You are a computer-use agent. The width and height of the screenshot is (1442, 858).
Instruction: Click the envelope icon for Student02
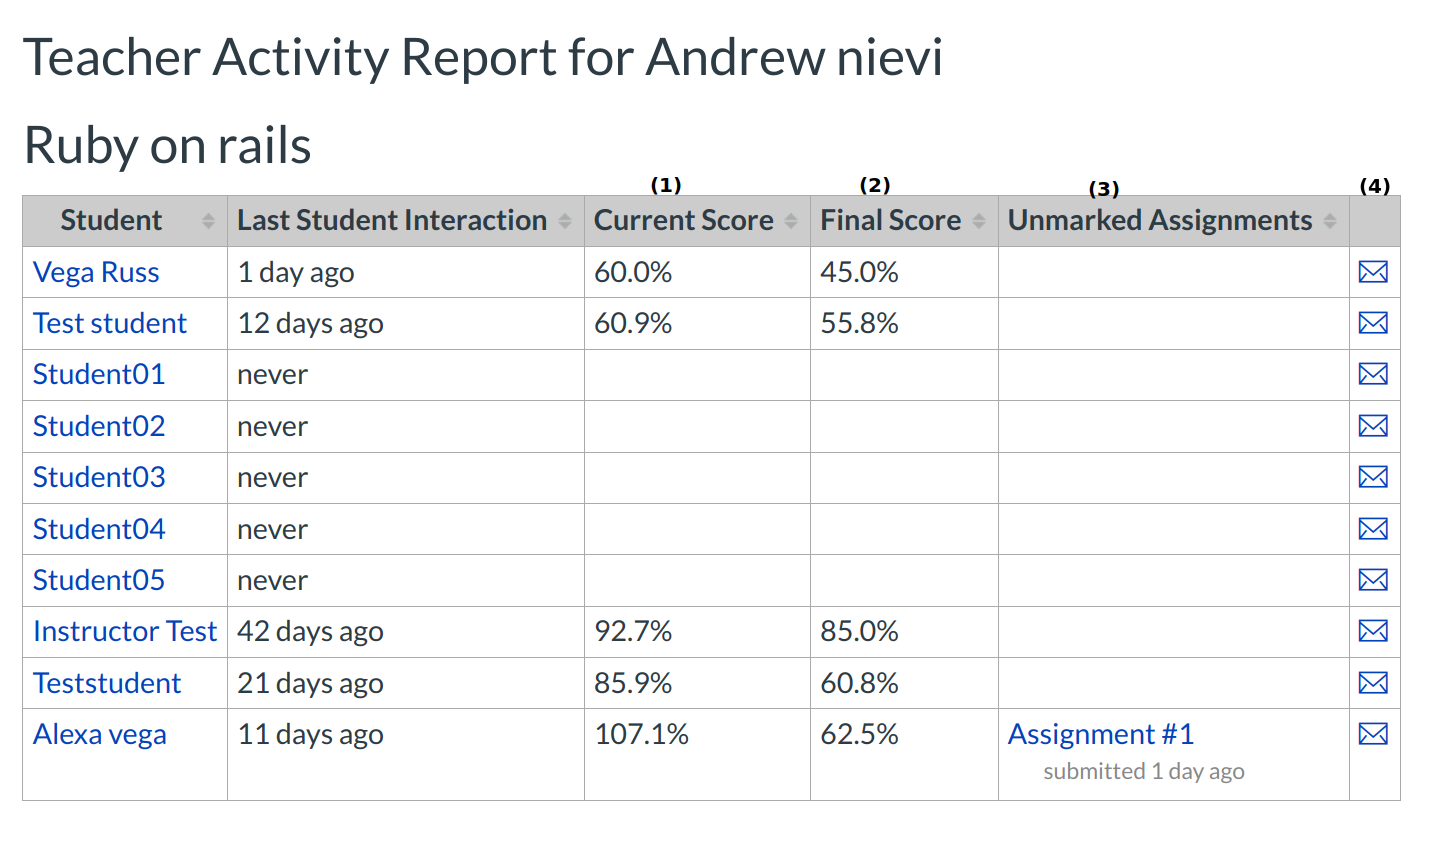[1373, 426]
